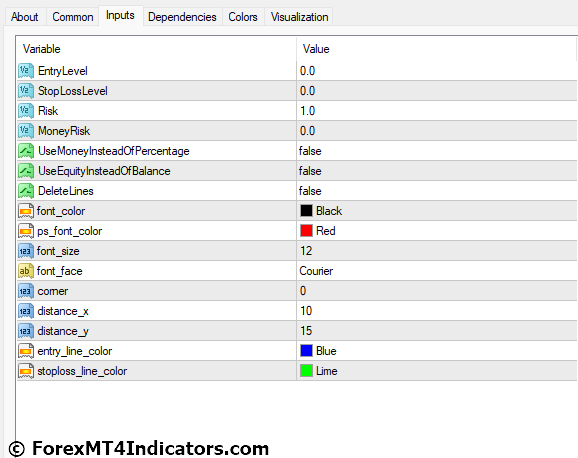Image resolution: width=578 pixels, height=458 pixels.
Task: Toggle the UseMoneyInsteadOfPercentage false value
Action: tap(437, 151)
